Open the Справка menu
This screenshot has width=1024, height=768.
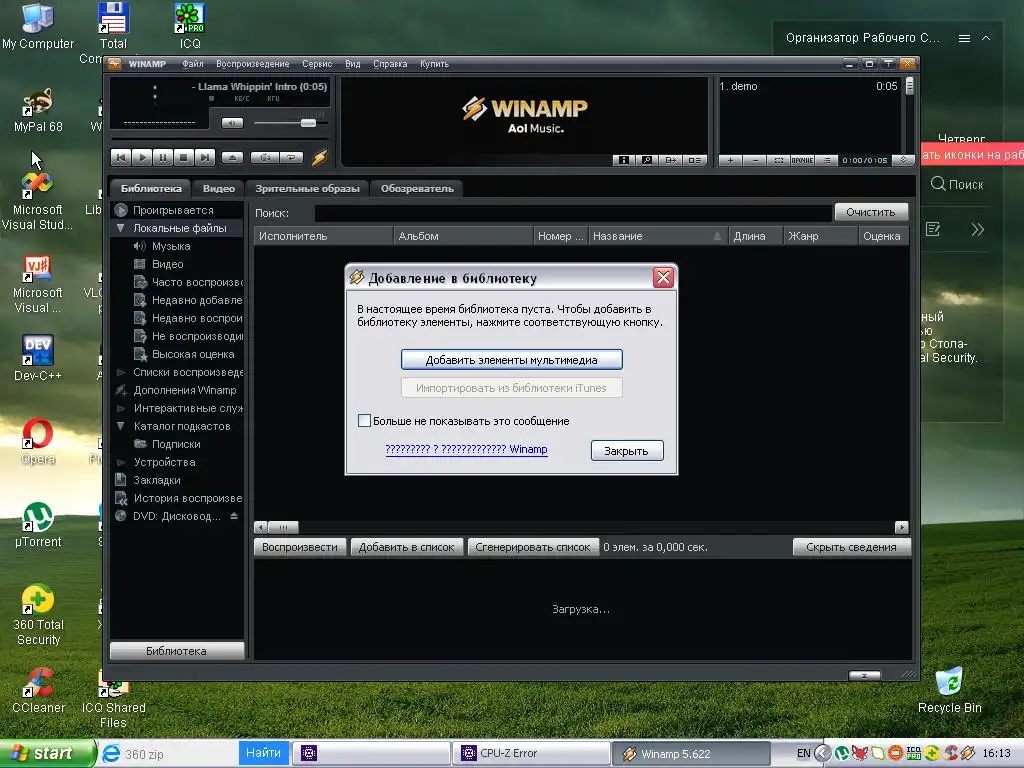click(x=390, y=64)
